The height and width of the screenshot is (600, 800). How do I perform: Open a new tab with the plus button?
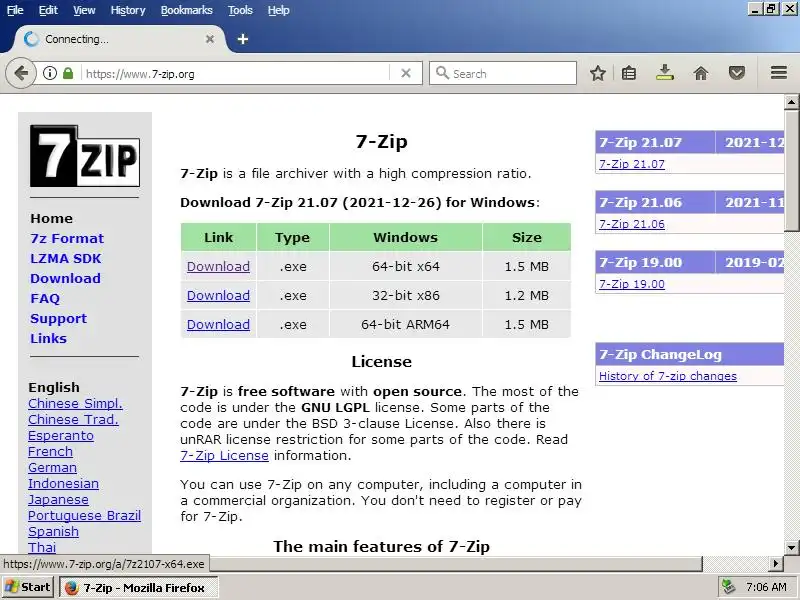point(243,39)
